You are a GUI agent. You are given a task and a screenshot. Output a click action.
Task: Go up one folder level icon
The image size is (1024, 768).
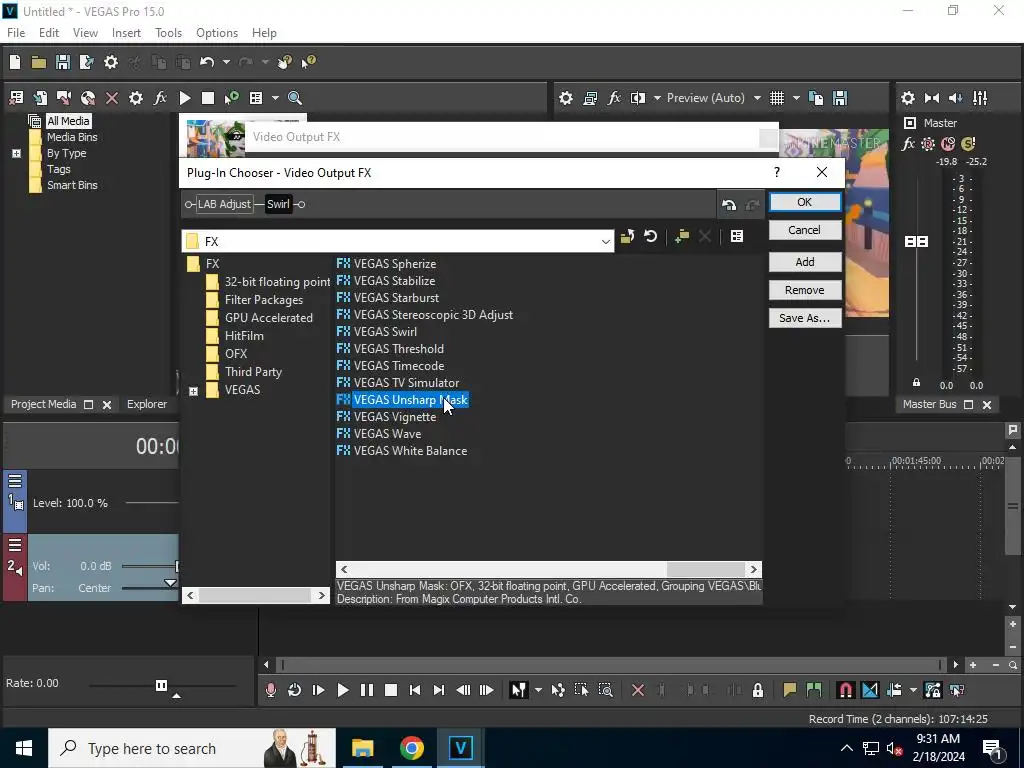(628, 236)
